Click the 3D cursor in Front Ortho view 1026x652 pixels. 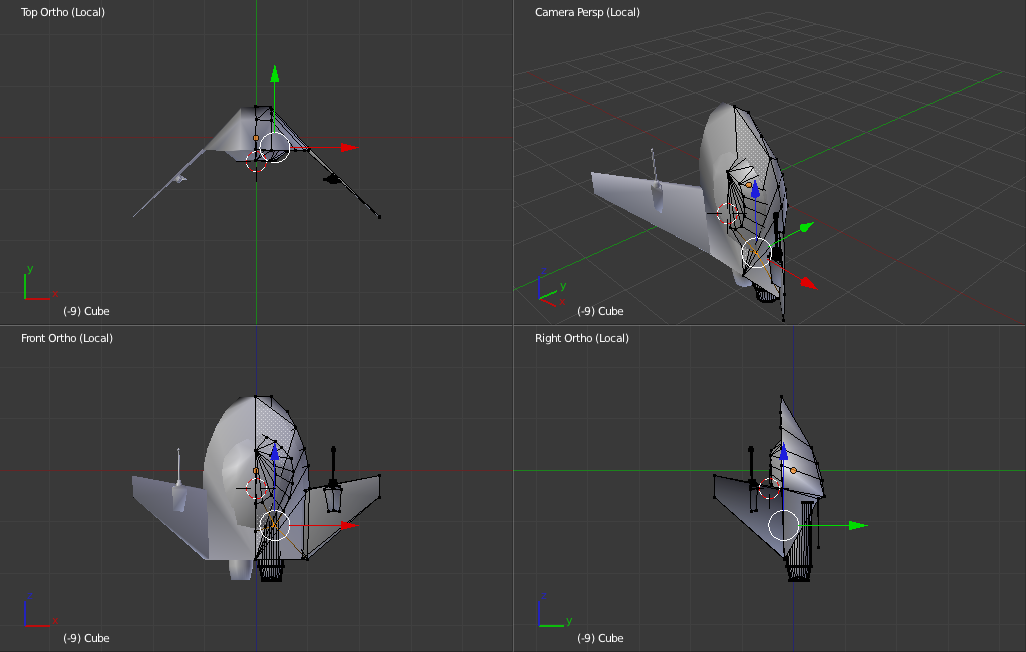[256, 489]
